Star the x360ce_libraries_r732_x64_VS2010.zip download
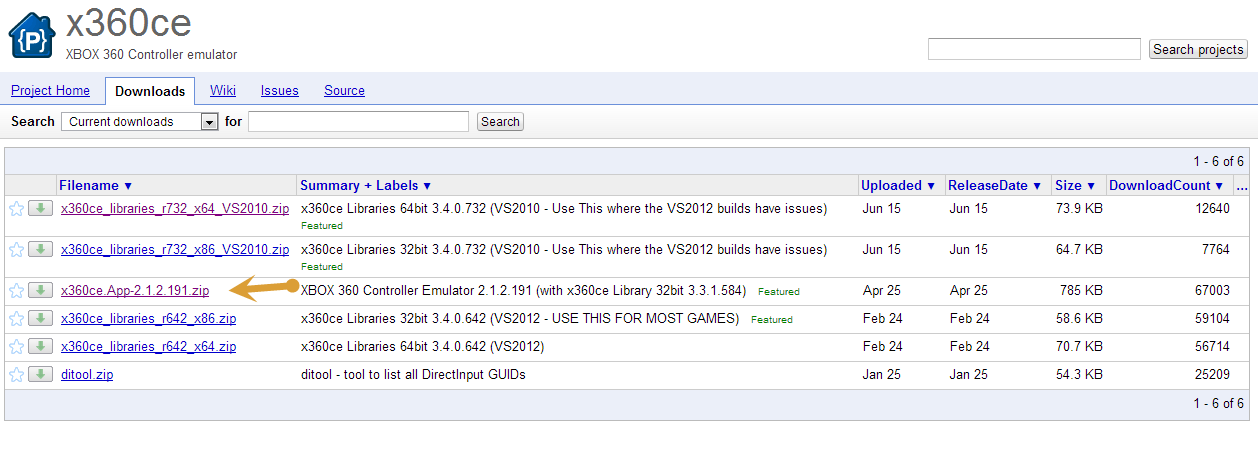Viewport: 1258px width, 464px height. click(x=16, y=209)
